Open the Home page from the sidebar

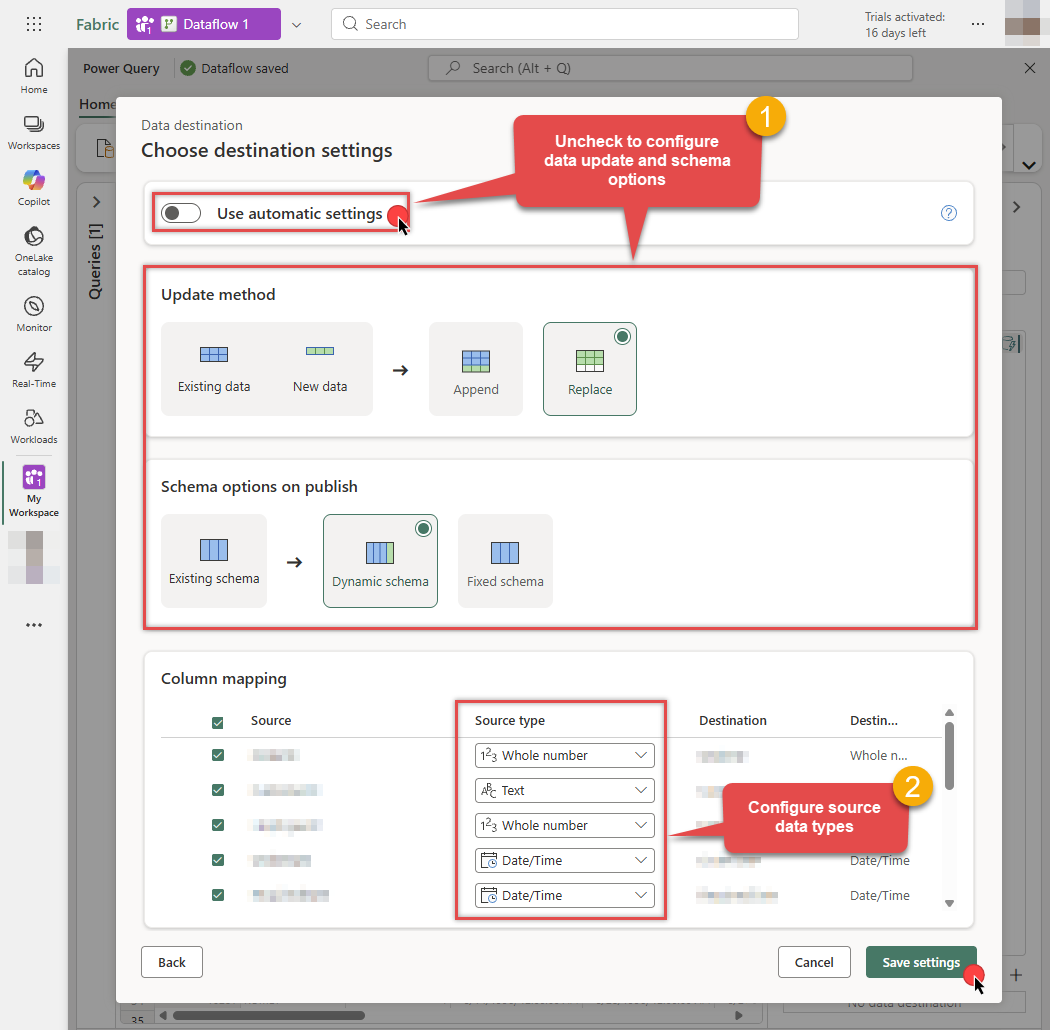pos(33,74)
